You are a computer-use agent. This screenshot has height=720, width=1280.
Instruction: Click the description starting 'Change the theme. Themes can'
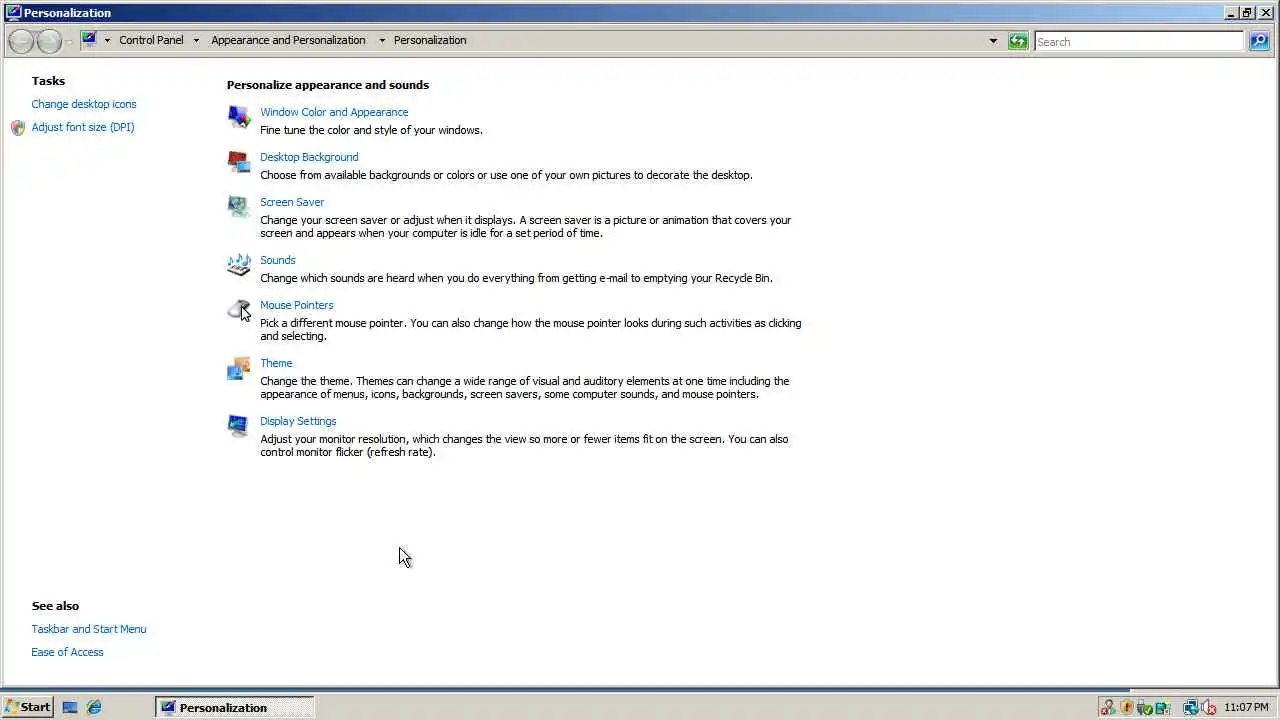525,387
